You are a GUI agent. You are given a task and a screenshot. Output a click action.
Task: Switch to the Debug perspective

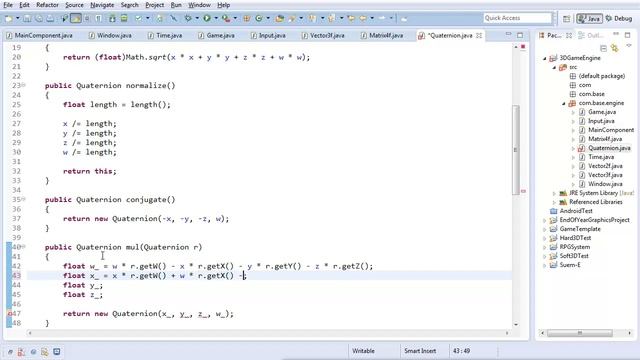[x=619, y=19]
